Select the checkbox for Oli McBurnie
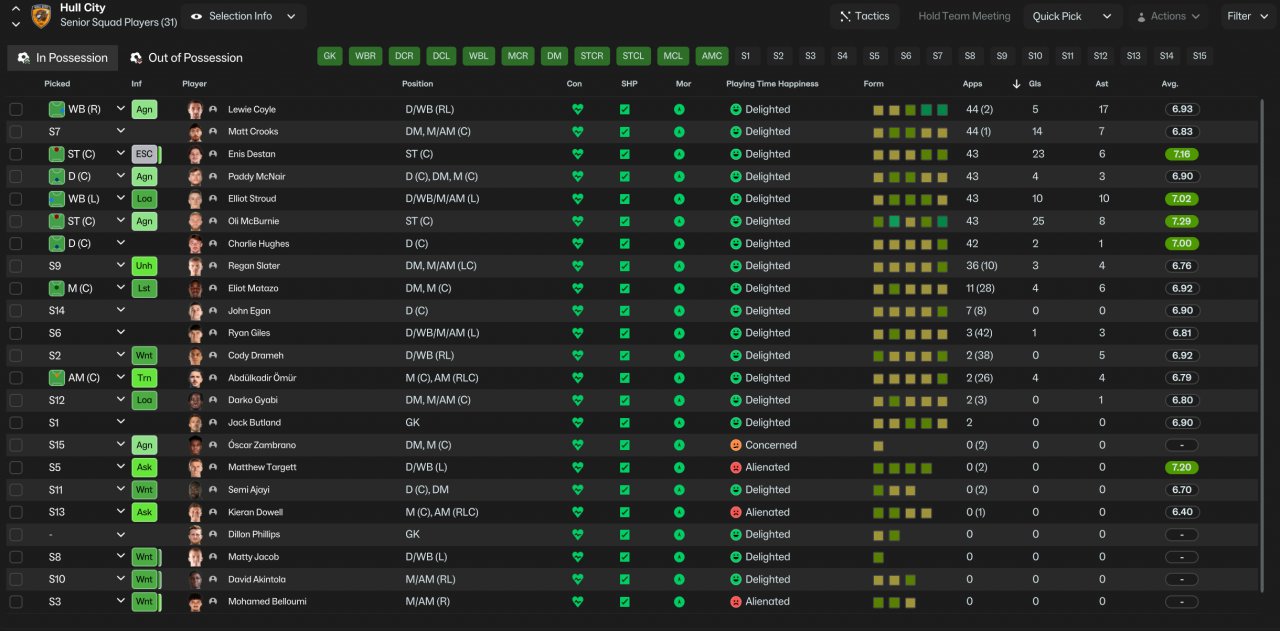The image size is (1280, 631). click(x=16, y=221)
